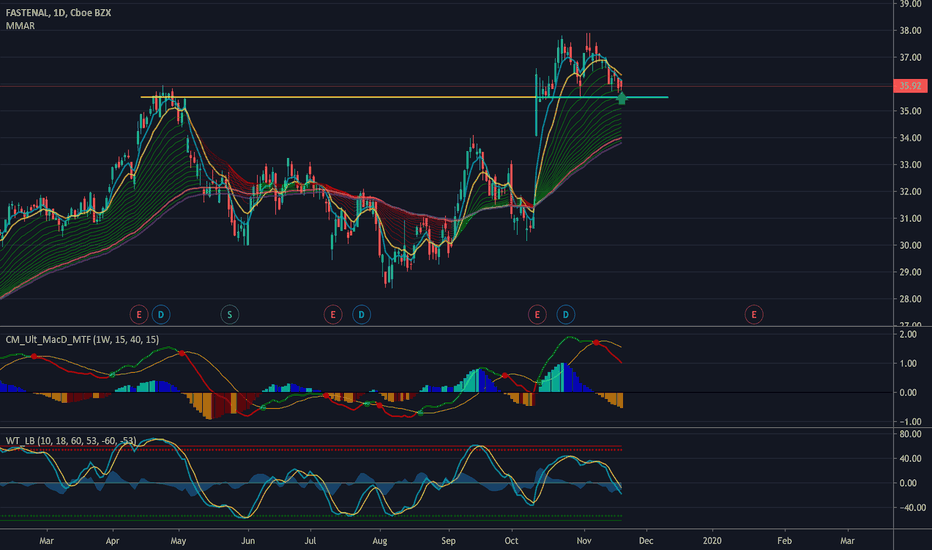Click the May label on the time axis
Viewport: 932px width, 550px height.
178,540
